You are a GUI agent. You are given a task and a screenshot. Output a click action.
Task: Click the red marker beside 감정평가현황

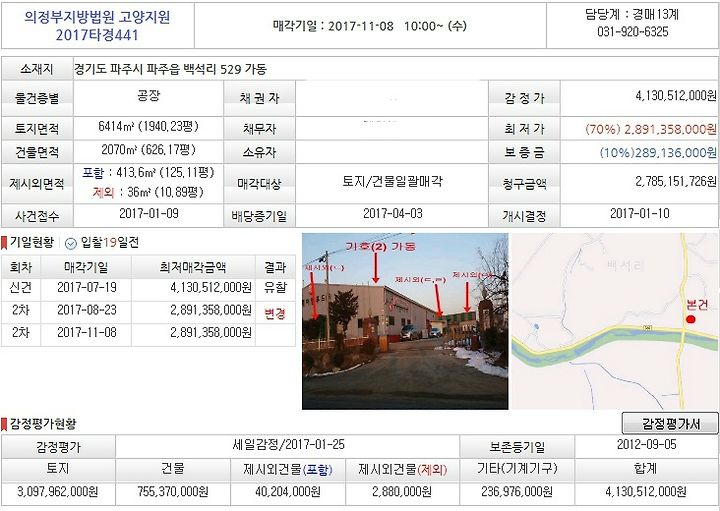(x=4, y=424)
